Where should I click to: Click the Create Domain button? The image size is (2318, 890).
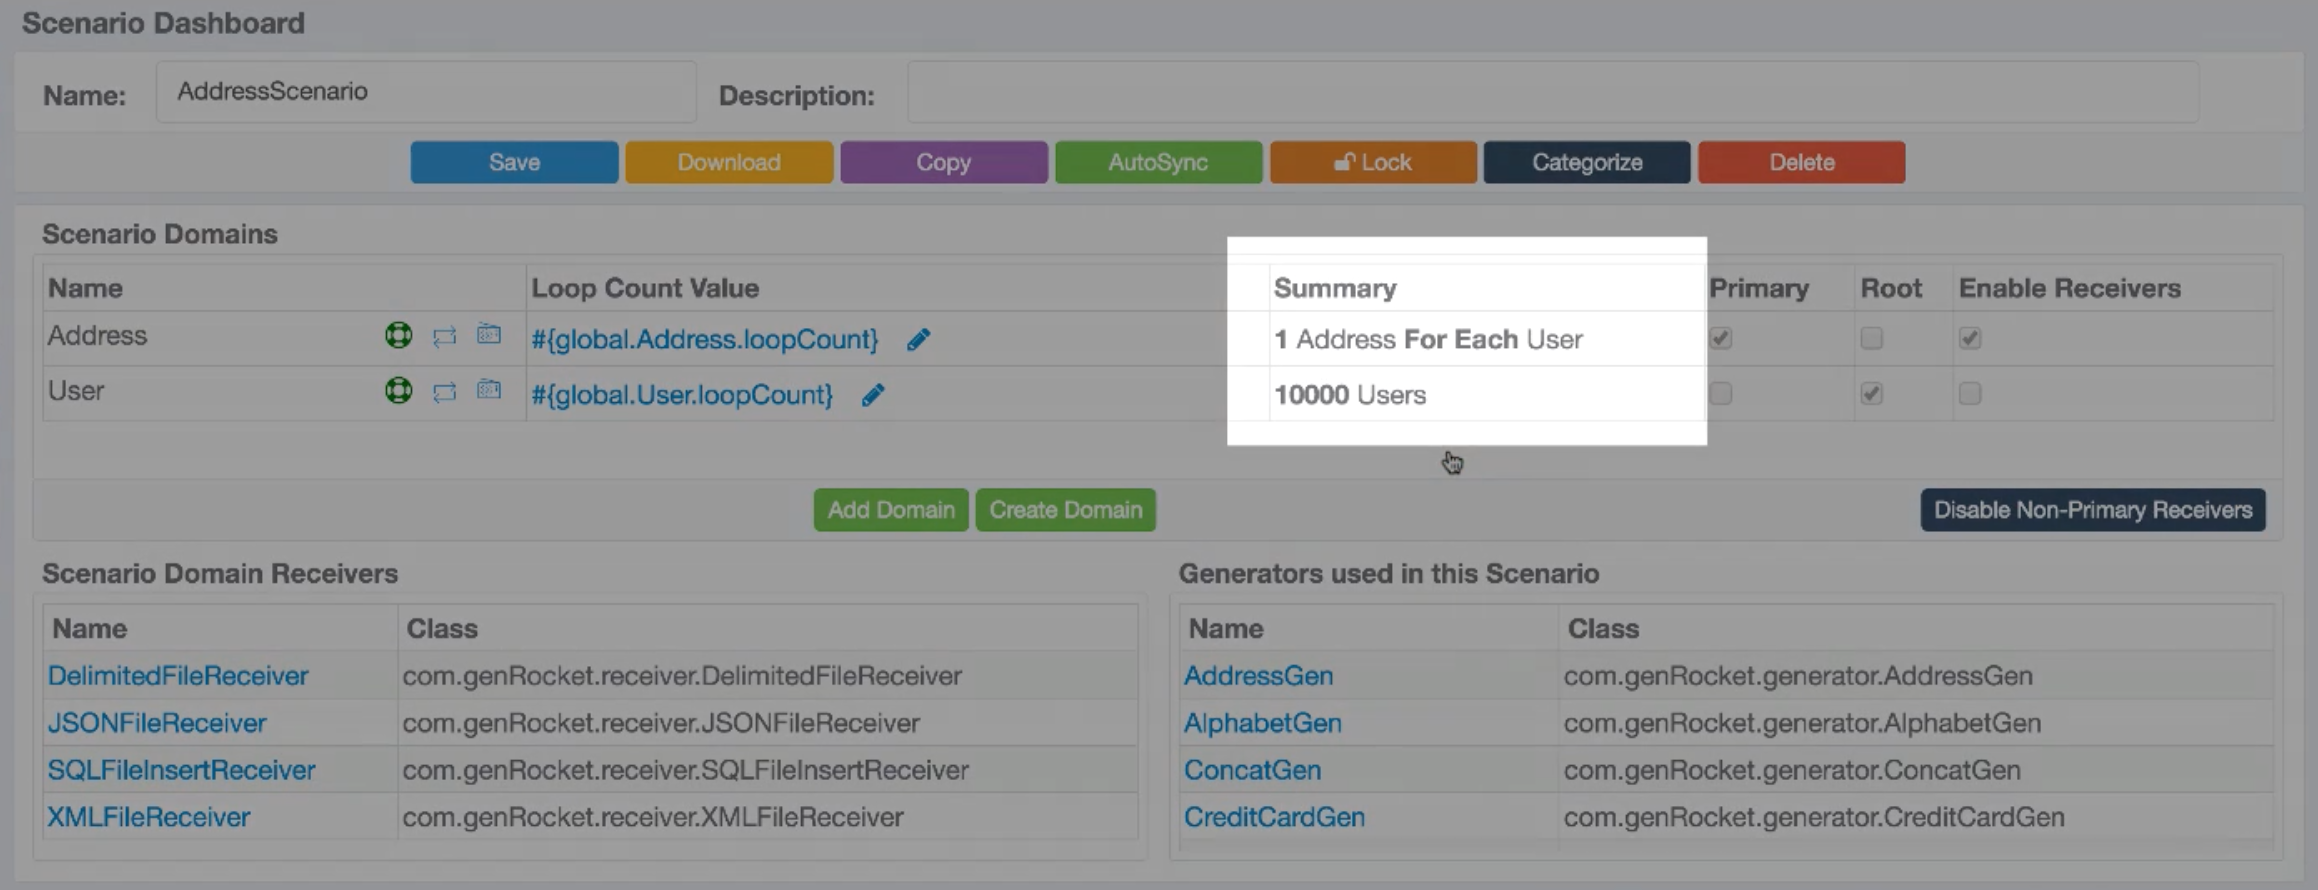(1066, 510)
